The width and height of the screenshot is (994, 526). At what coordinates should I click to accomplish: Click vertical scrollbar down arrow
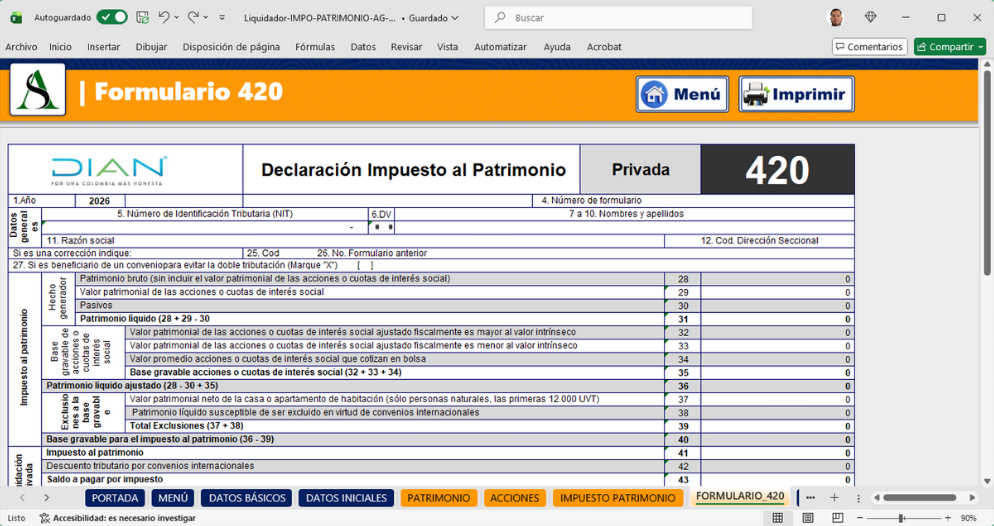pos(987,481)
